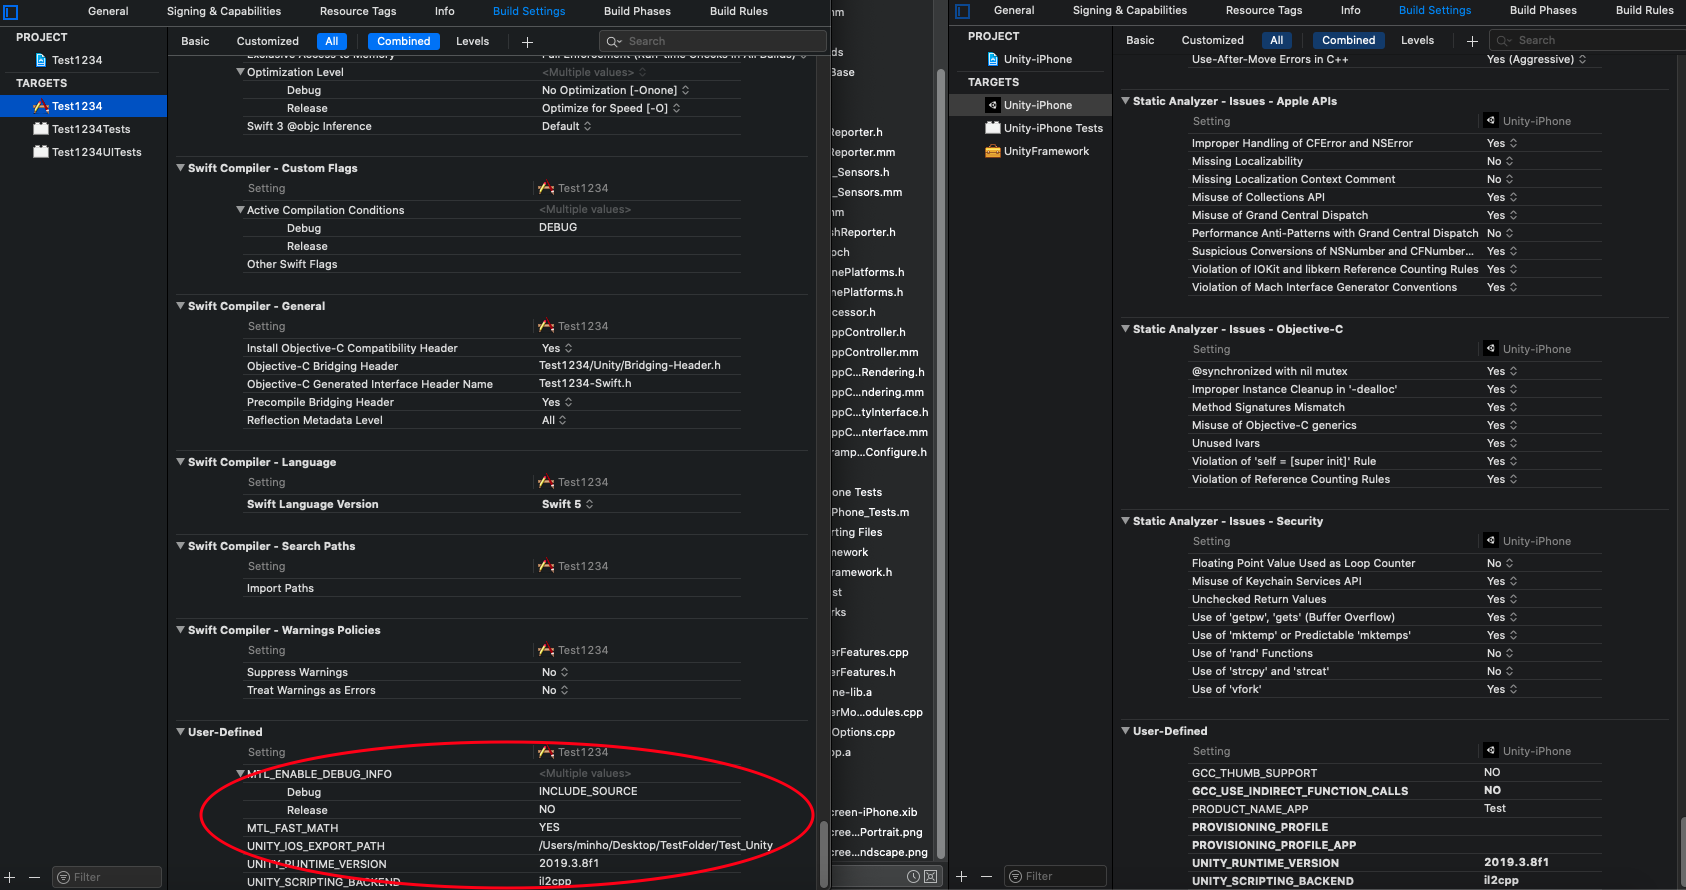Select Import Paths setting row
Viewport: 1686px width, 890px height.
(x=491, y=588)
